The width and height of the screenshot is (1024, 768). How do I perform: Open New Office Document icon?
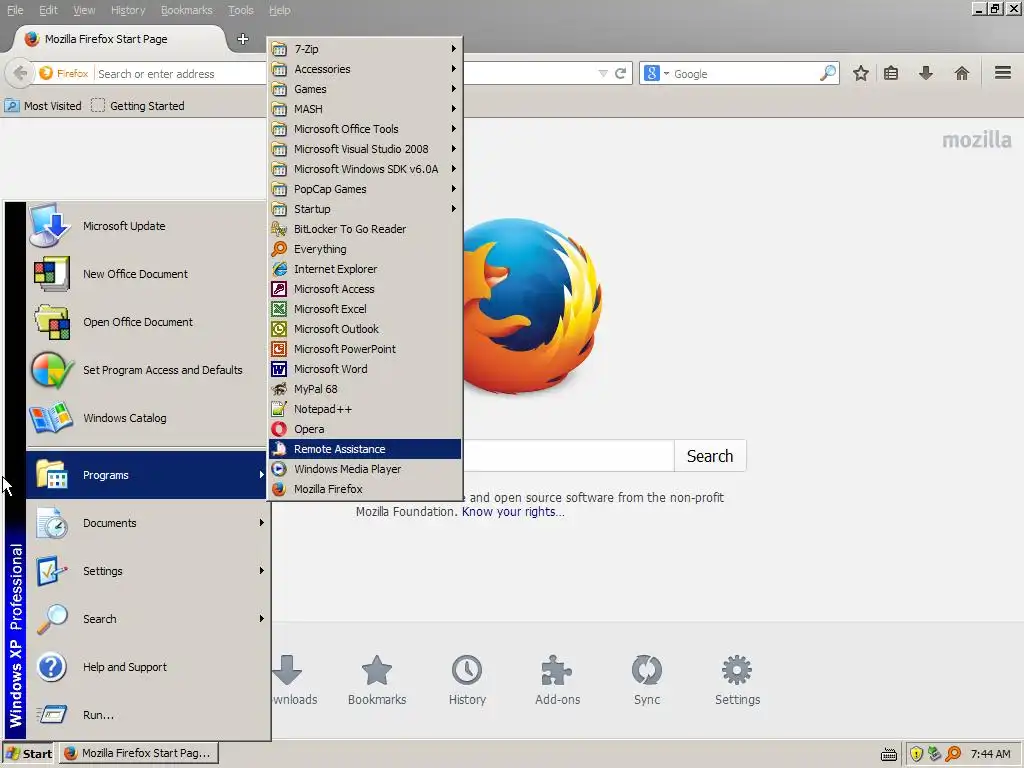pyautogui.click(x=52, y=274)
